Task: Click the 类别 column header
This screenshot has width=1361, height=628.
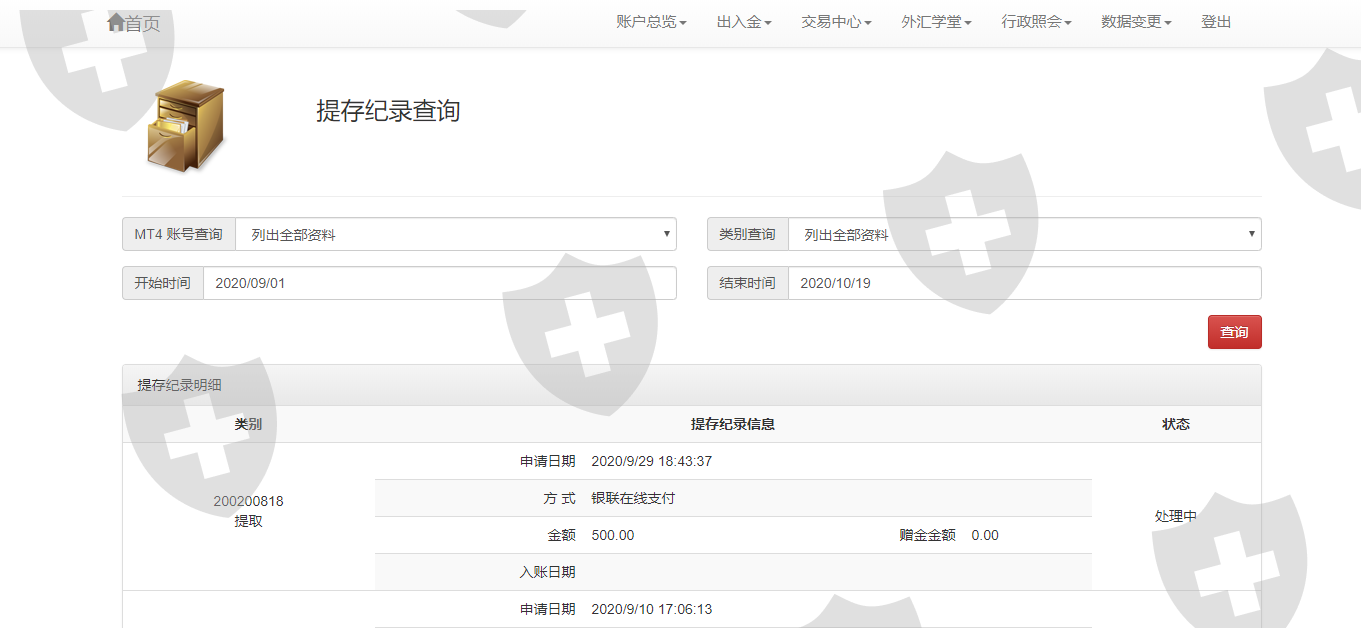Action: coord(248,424)
